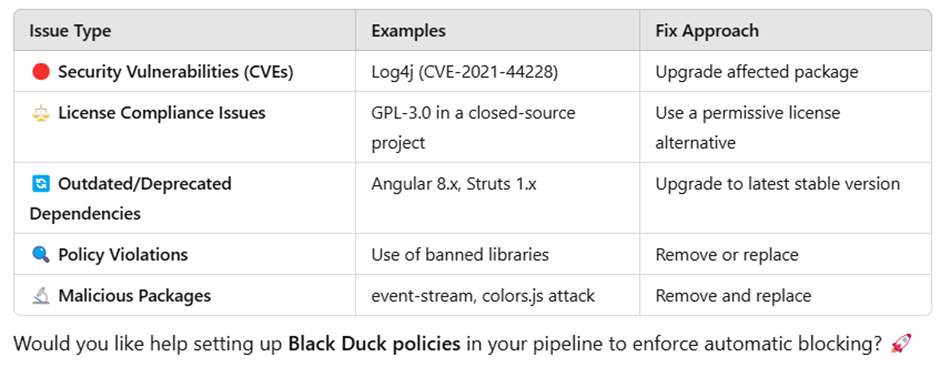Click the Angular 8.x, Struts 1.x cell
Screen dimensions: 940x367
click(498, 198)
